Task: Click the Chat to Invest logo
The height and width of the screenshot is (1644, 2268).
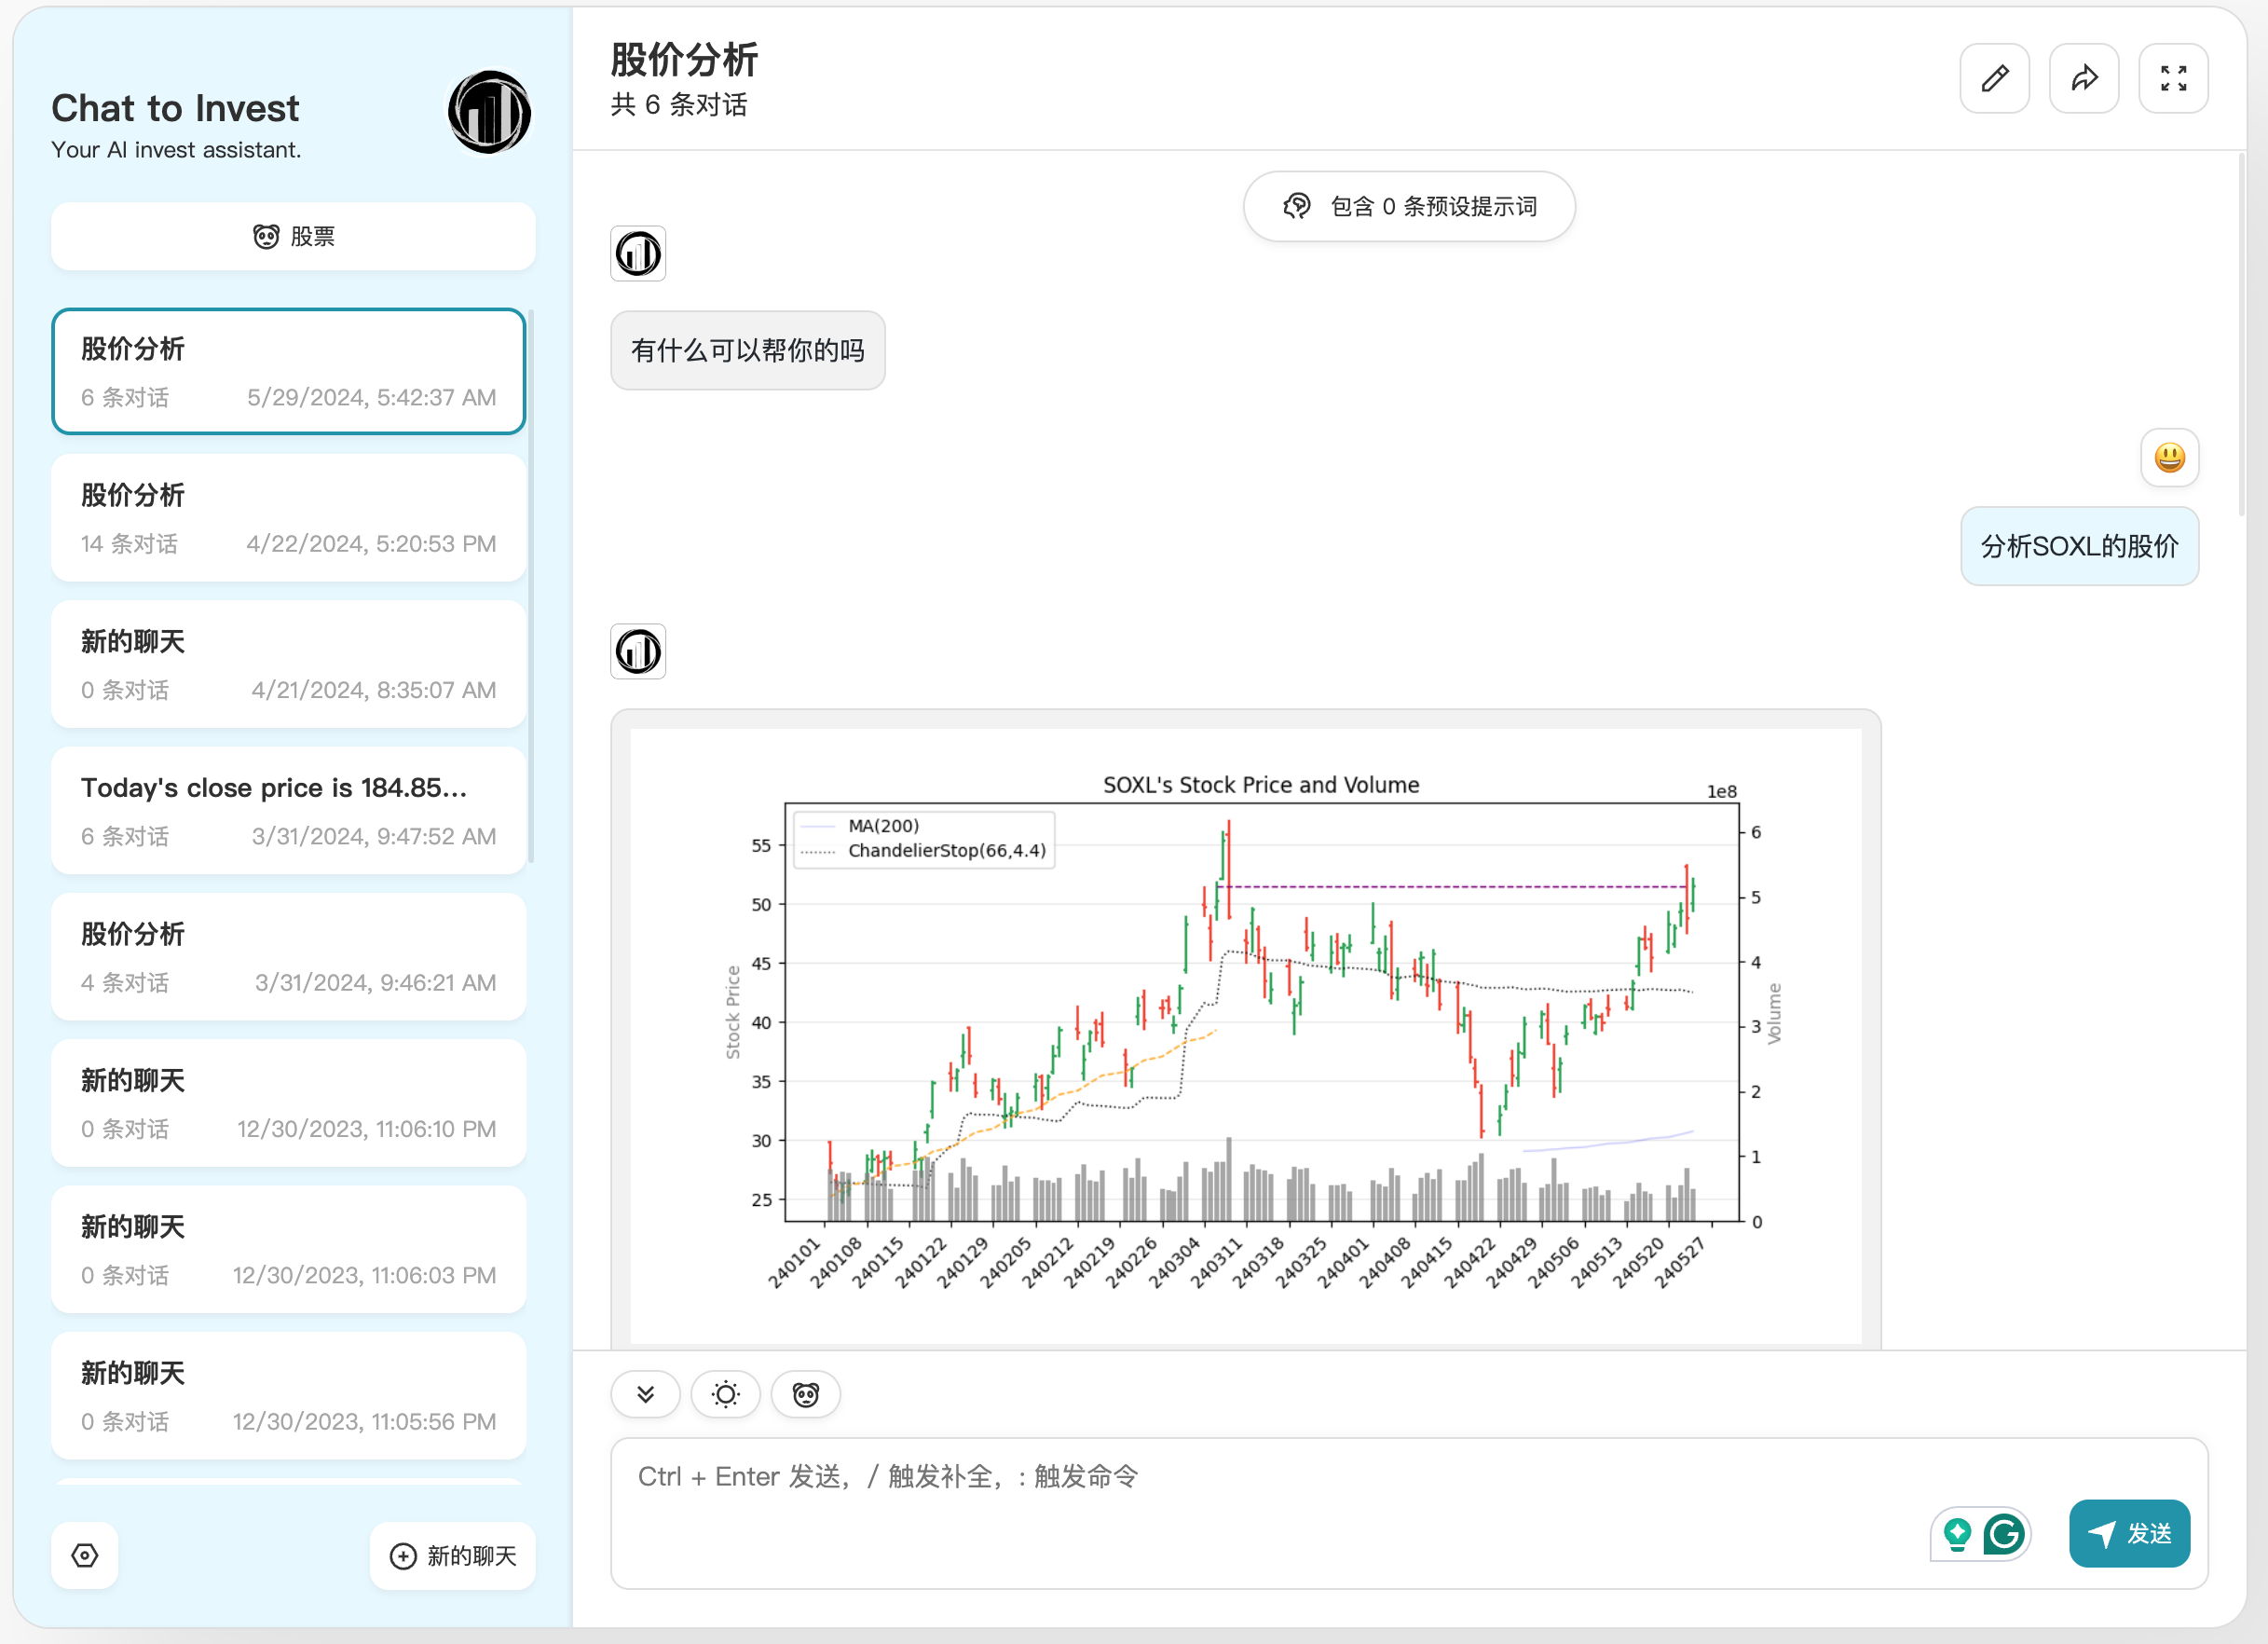Action: coord(489,112)
